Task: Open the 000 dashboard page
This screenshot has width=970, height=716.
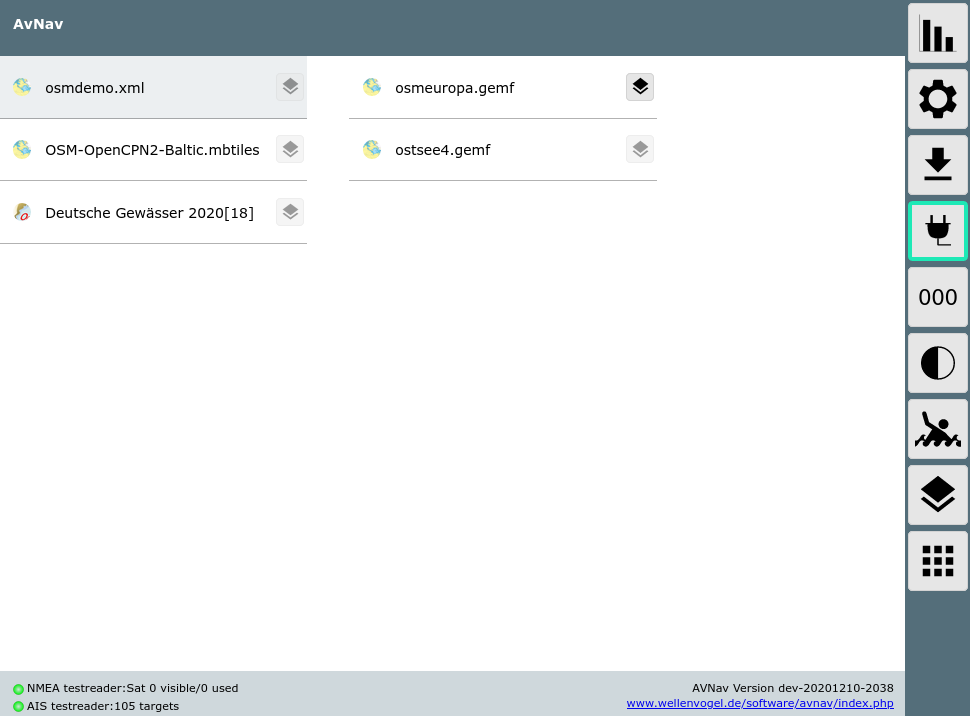Action: [x=937, y=297]
